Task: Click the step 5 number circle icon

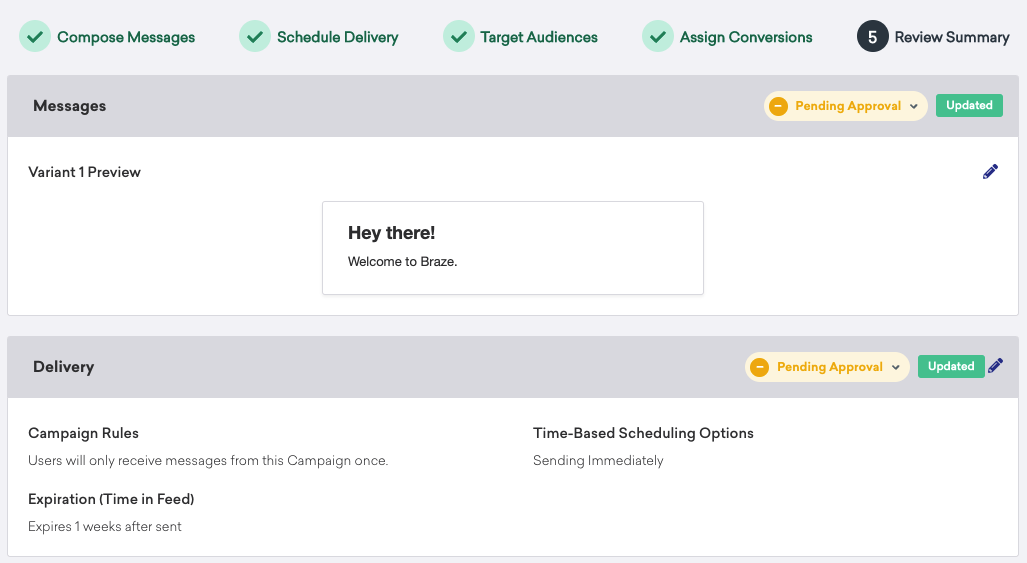Action: coord(872,36)
